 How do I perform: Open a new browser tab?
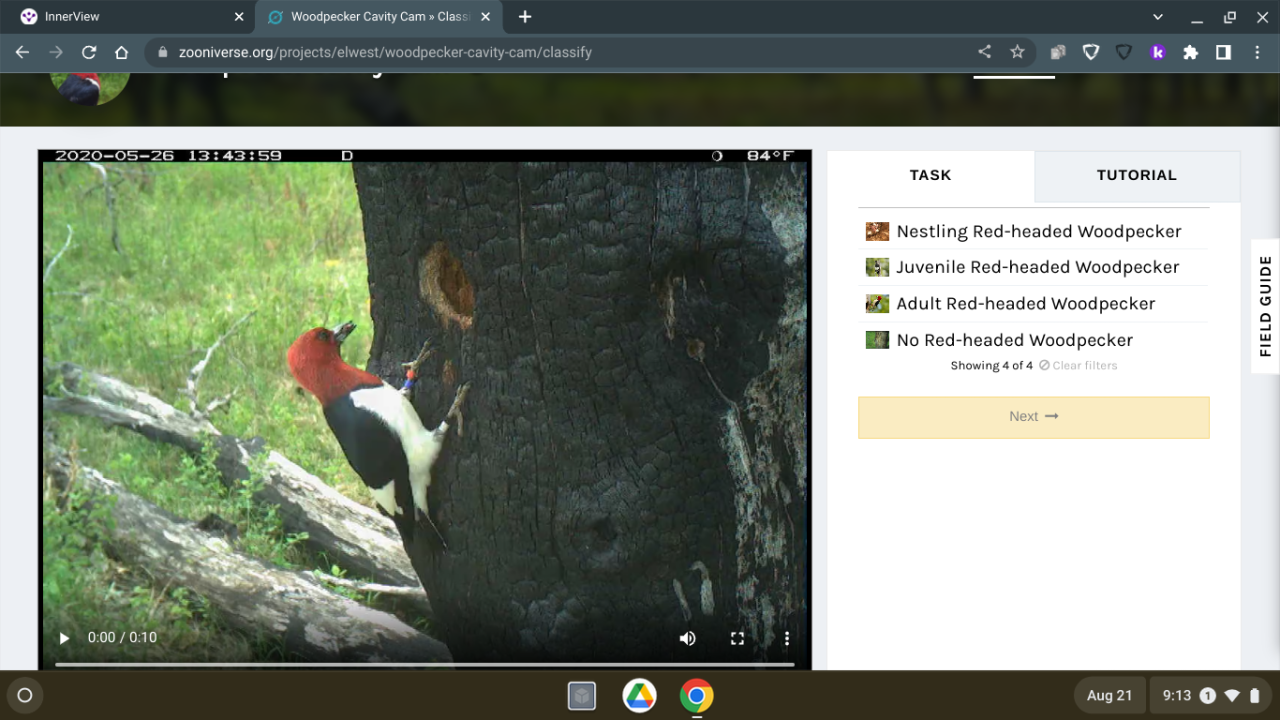point(525,17)
